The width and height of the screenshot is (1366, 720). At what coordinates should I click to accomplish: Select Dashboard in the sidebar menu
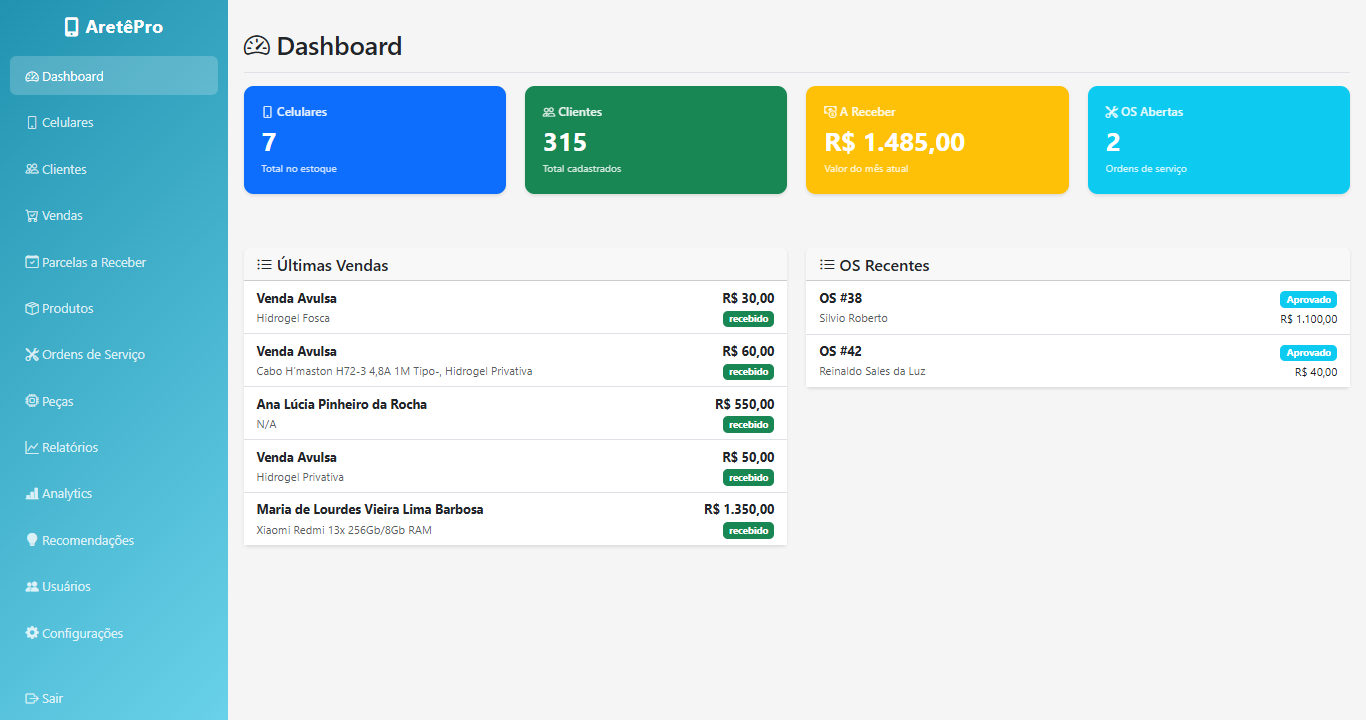[x=113, y=75]
